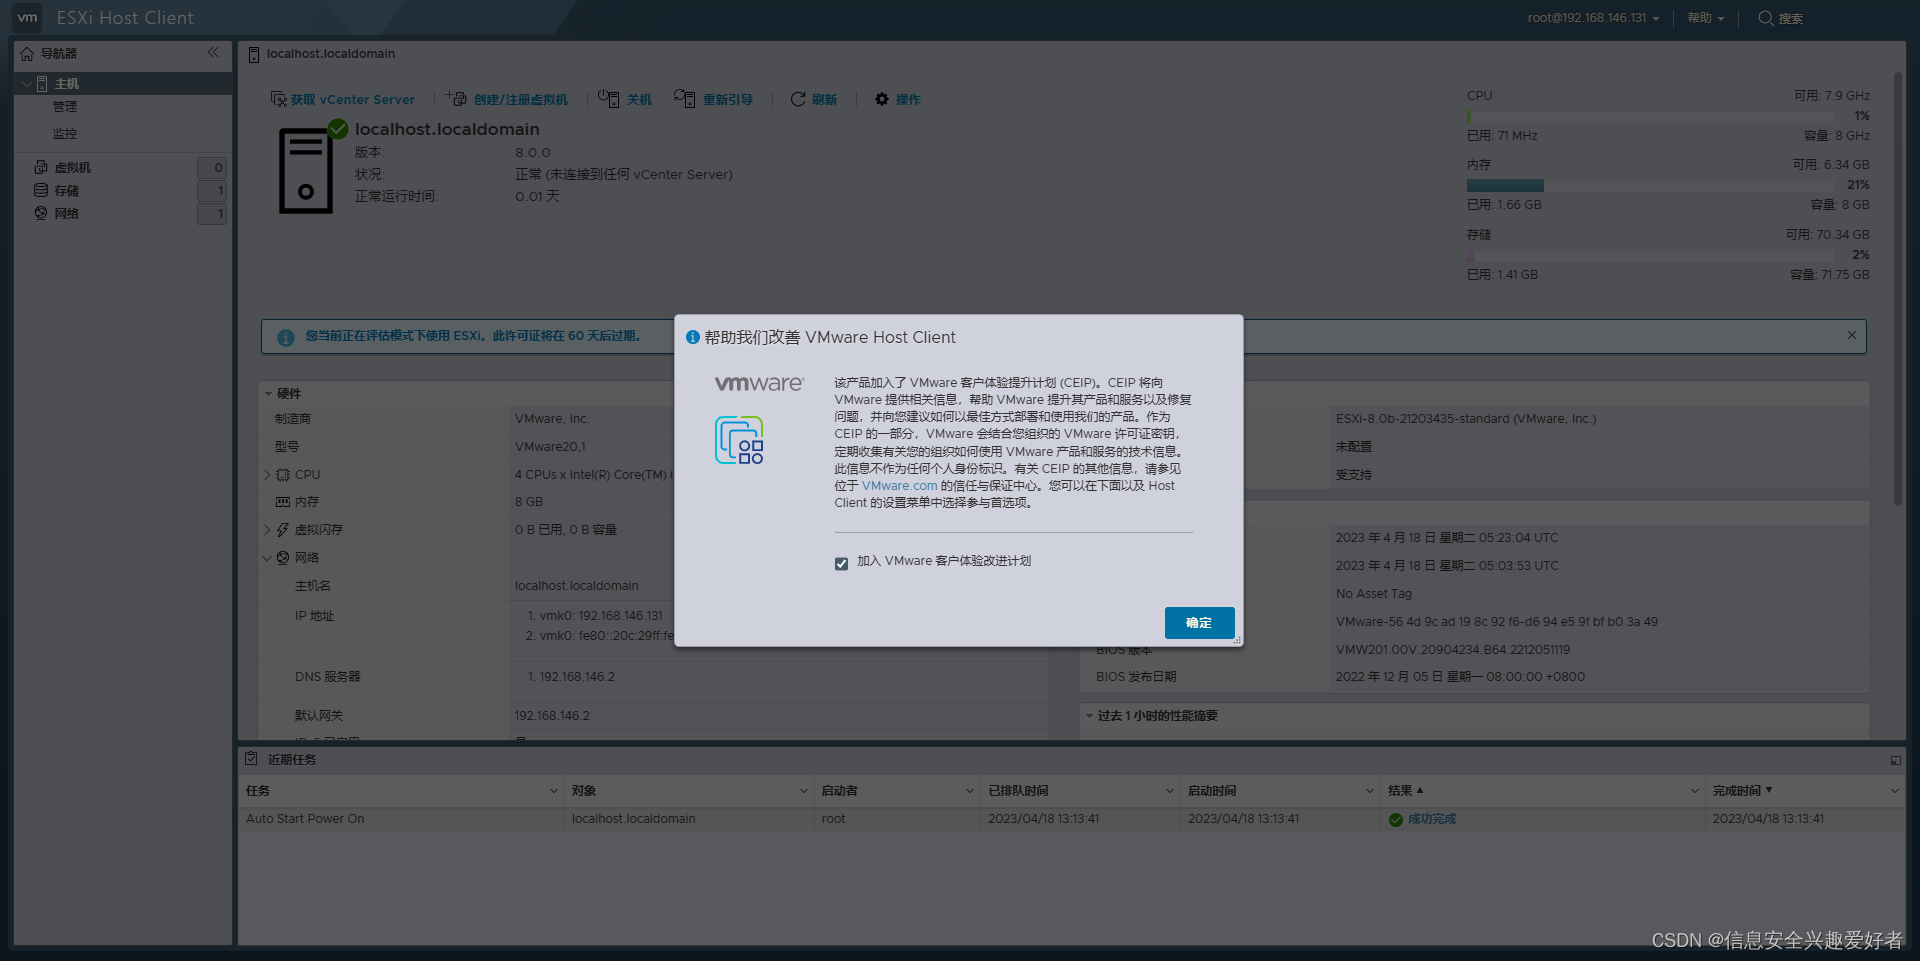1920x961 pixels.
Task: Click the Actions button label
Action: coord(908,99)
